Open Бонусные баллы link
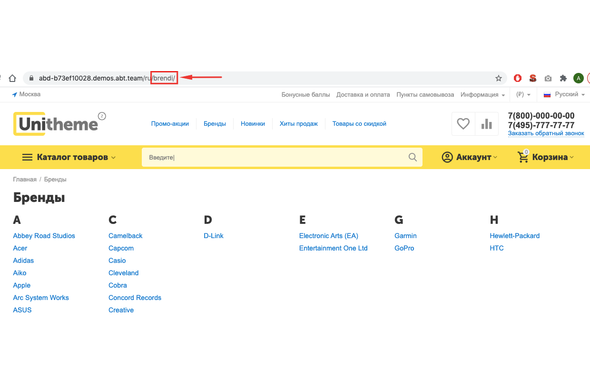 [306, 94]
